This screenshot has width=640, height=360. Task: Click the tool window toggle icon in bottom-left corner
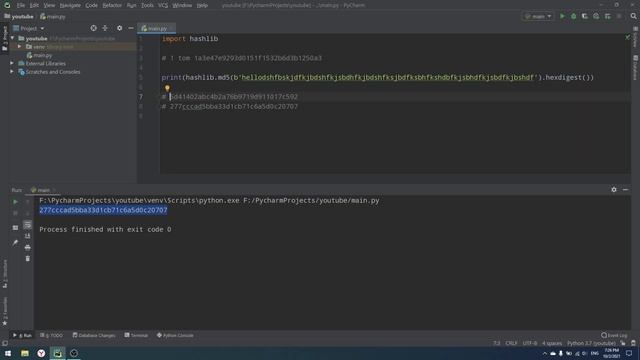(4, 343)
